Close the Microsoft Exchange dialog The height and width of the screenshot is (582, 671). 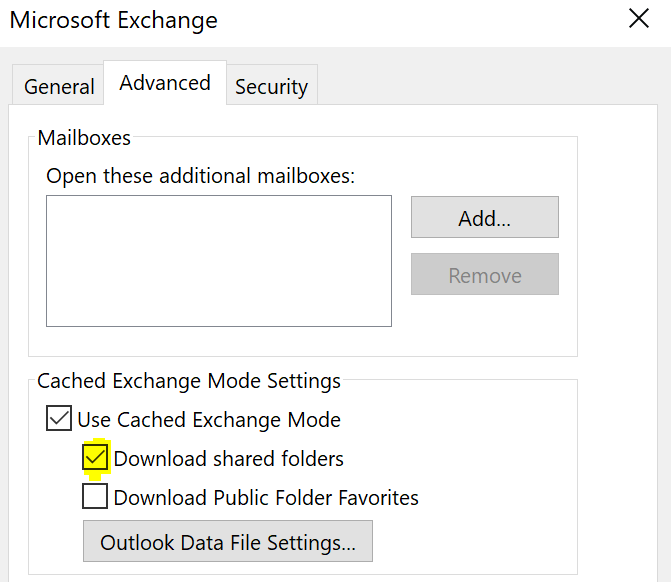pos(639,19)
